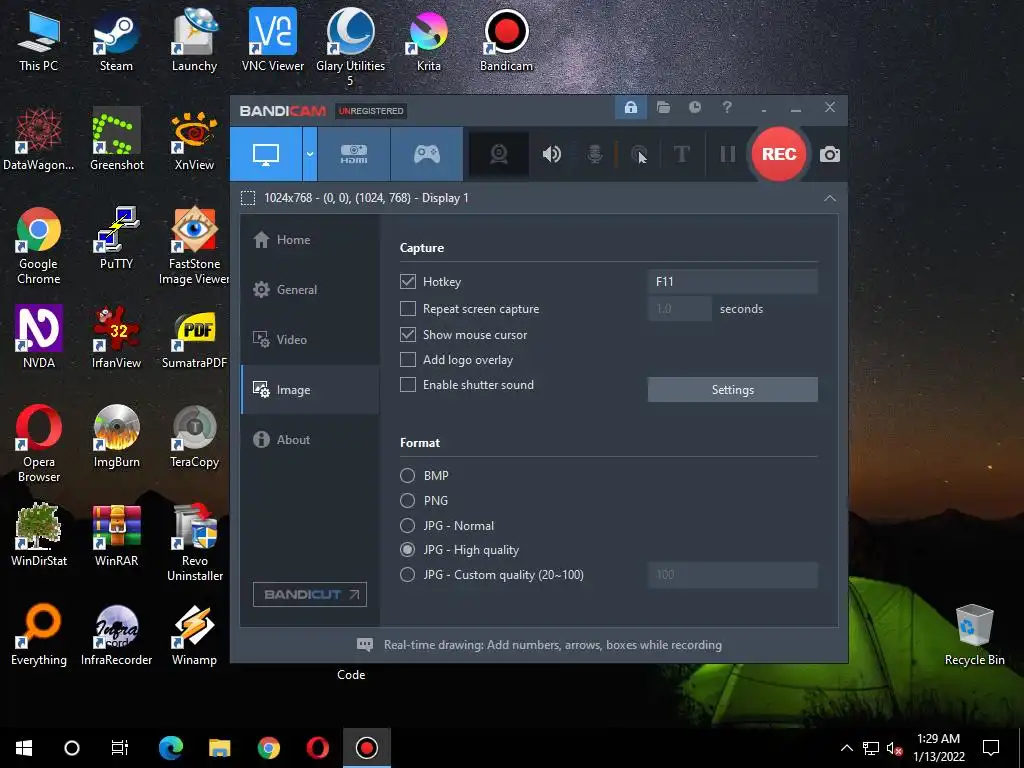Open WinRAR desktop icon
This screenshot has width=1024, height=768.
click(x=116, y=536)
